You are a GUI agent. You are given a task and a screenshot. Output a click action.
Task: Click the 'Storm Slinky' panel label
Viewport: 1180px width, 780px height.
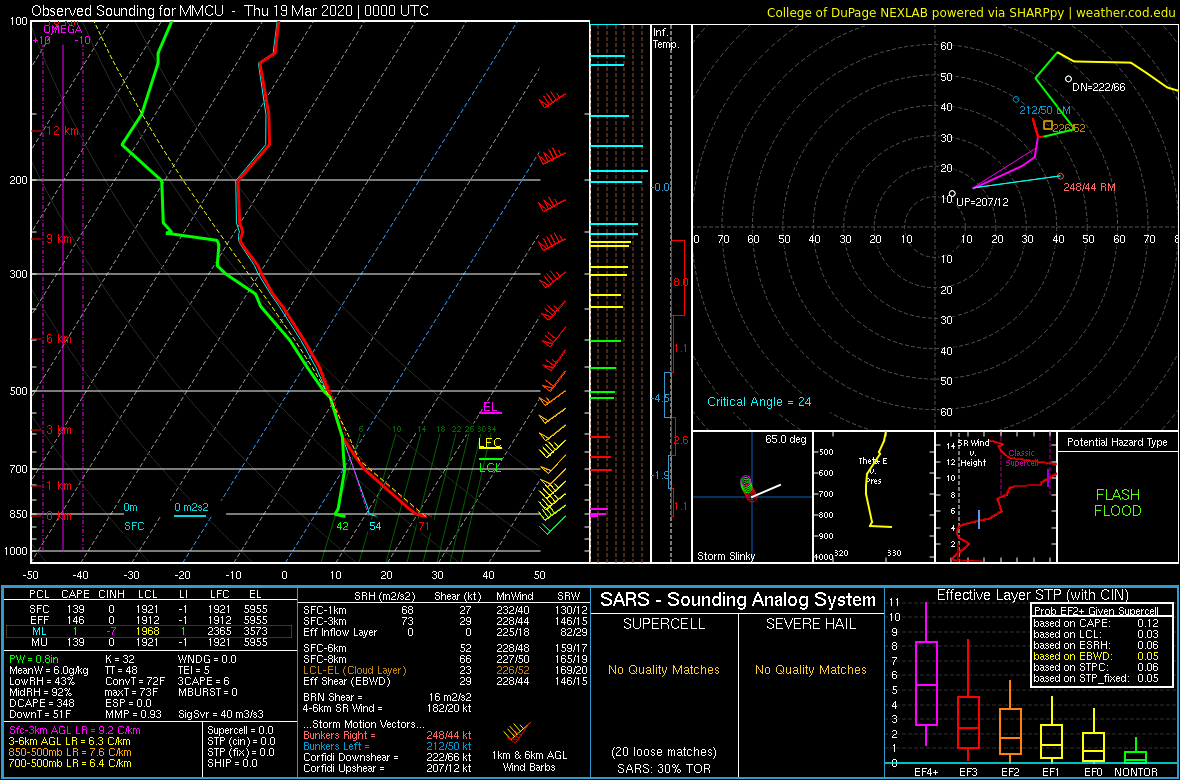tap(725, 556)
